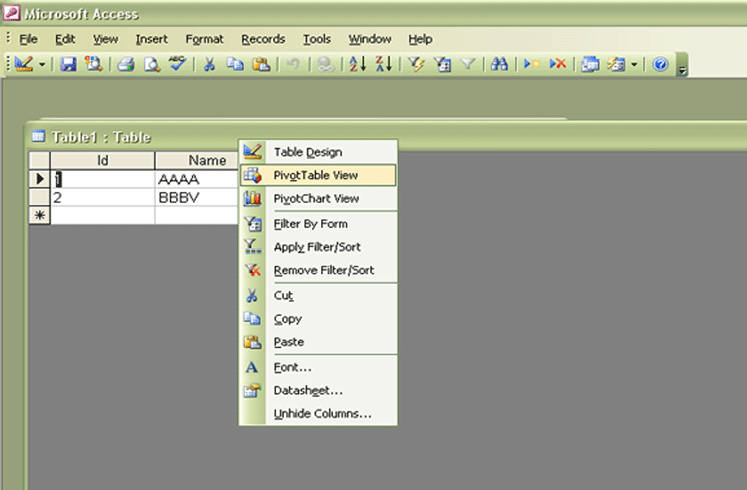The image size is (747, 490).
Task: Click the Help question mark icon
Action: coord(660,64)
